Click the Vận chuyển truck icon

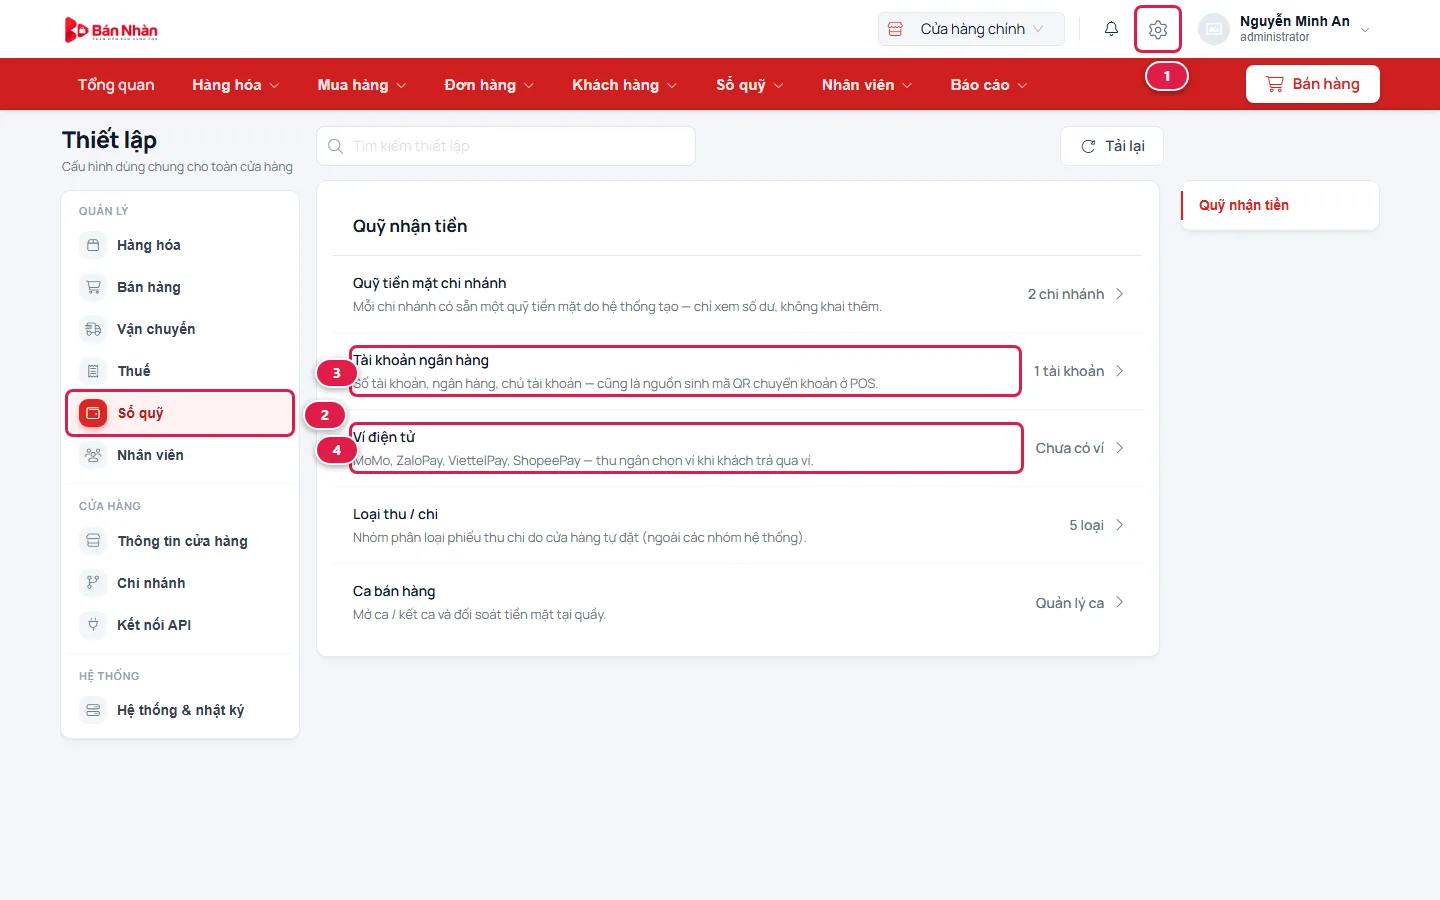tap(93, 329)
